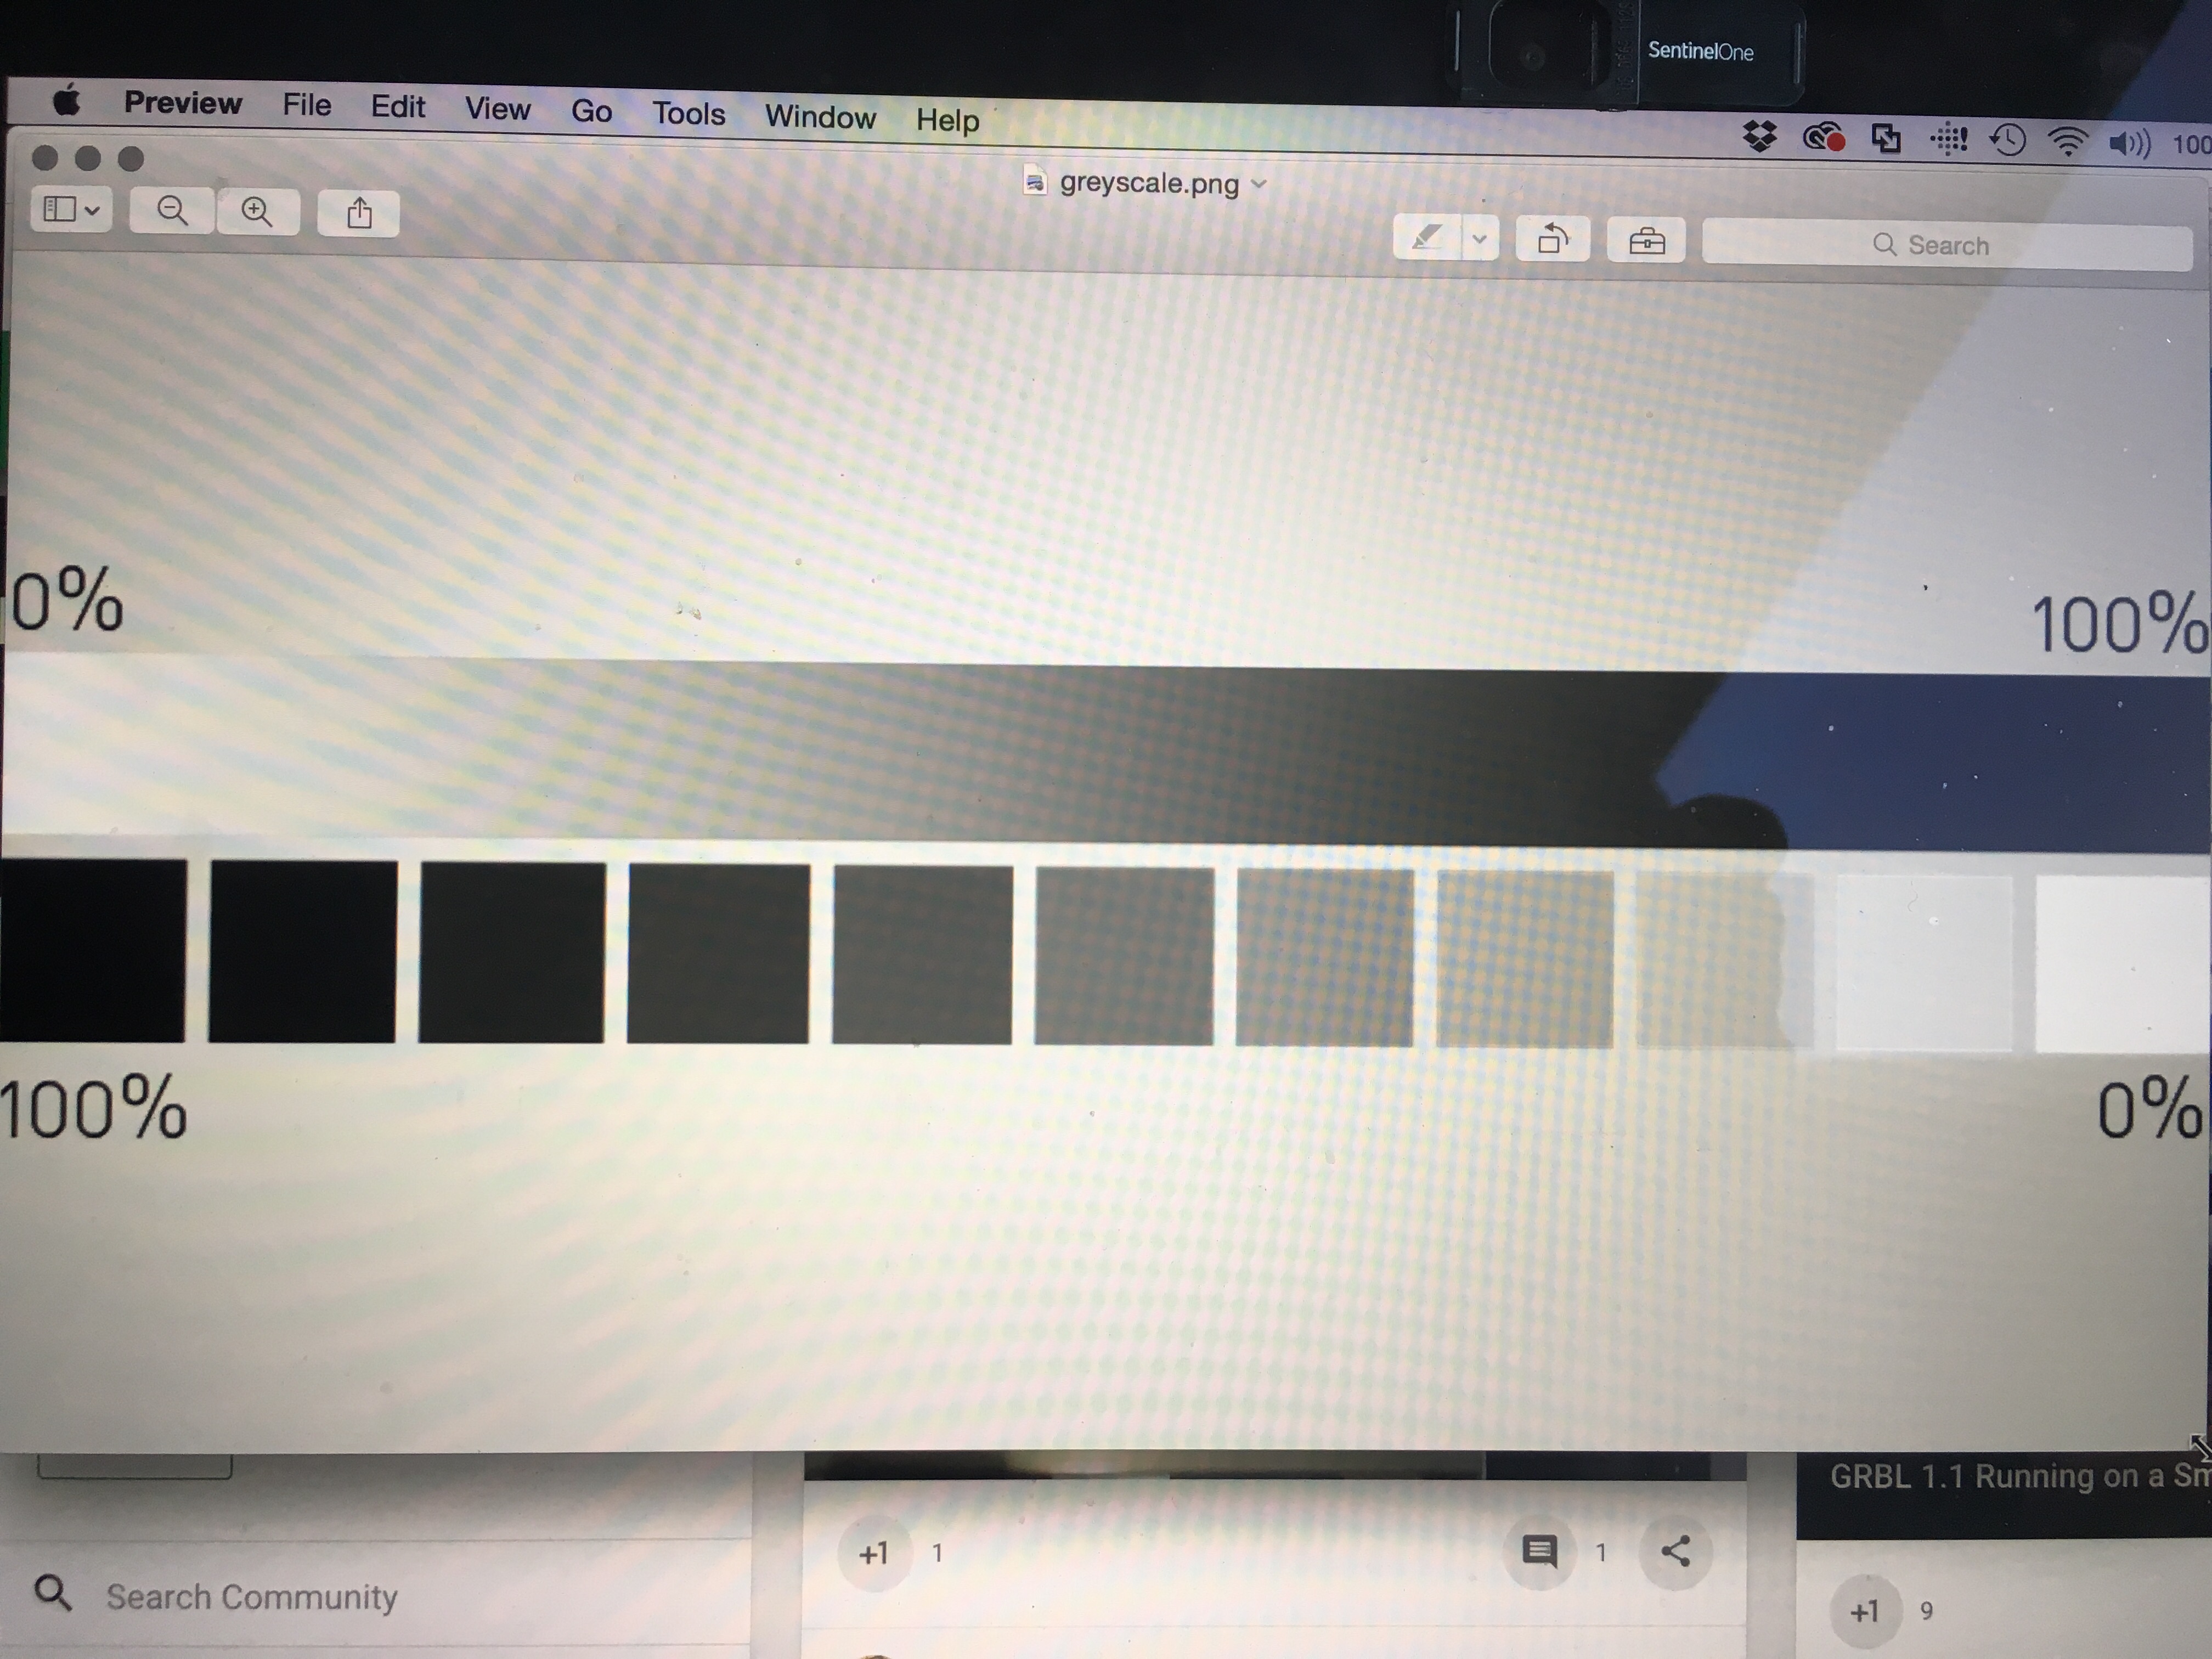Click the Zoom In magnifier button
Viewport: 2212px width, 1659px height.
257,211
